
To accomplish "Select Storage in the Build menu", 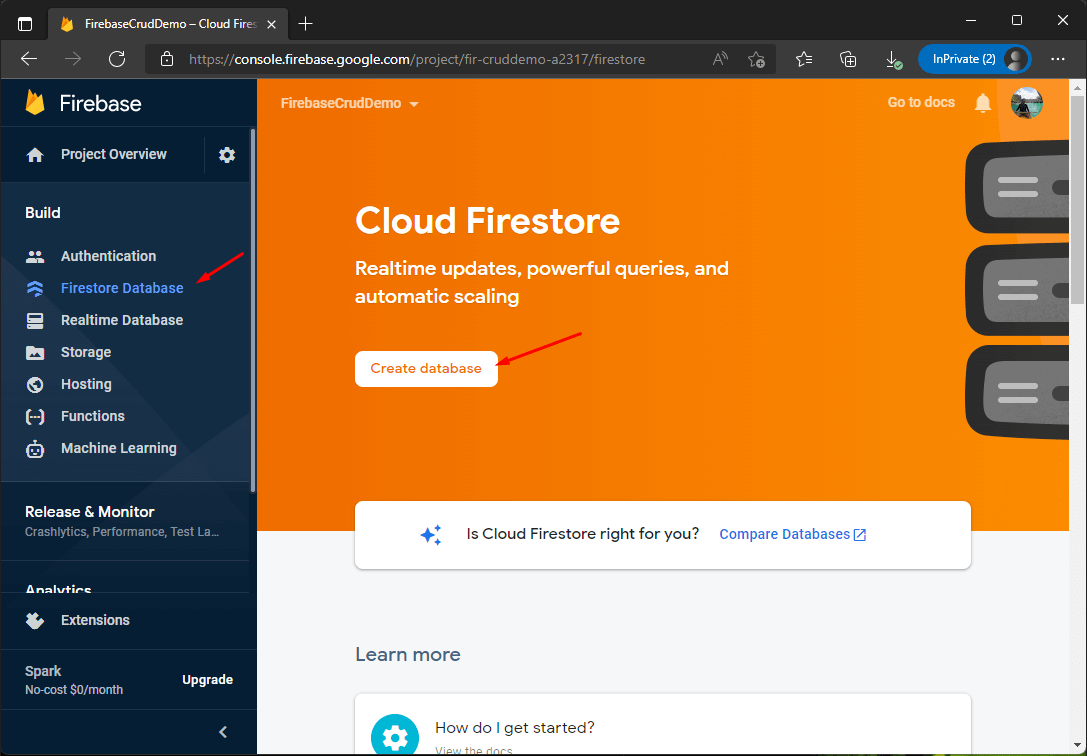I will pyautogui.click(x=86, y=352).
